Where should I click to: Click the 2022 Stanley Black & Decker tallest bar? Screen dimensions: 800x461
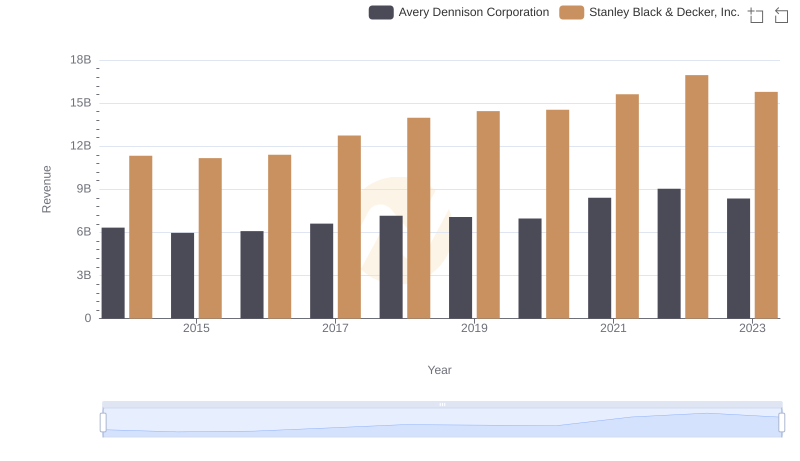click(x=696, y=197)
